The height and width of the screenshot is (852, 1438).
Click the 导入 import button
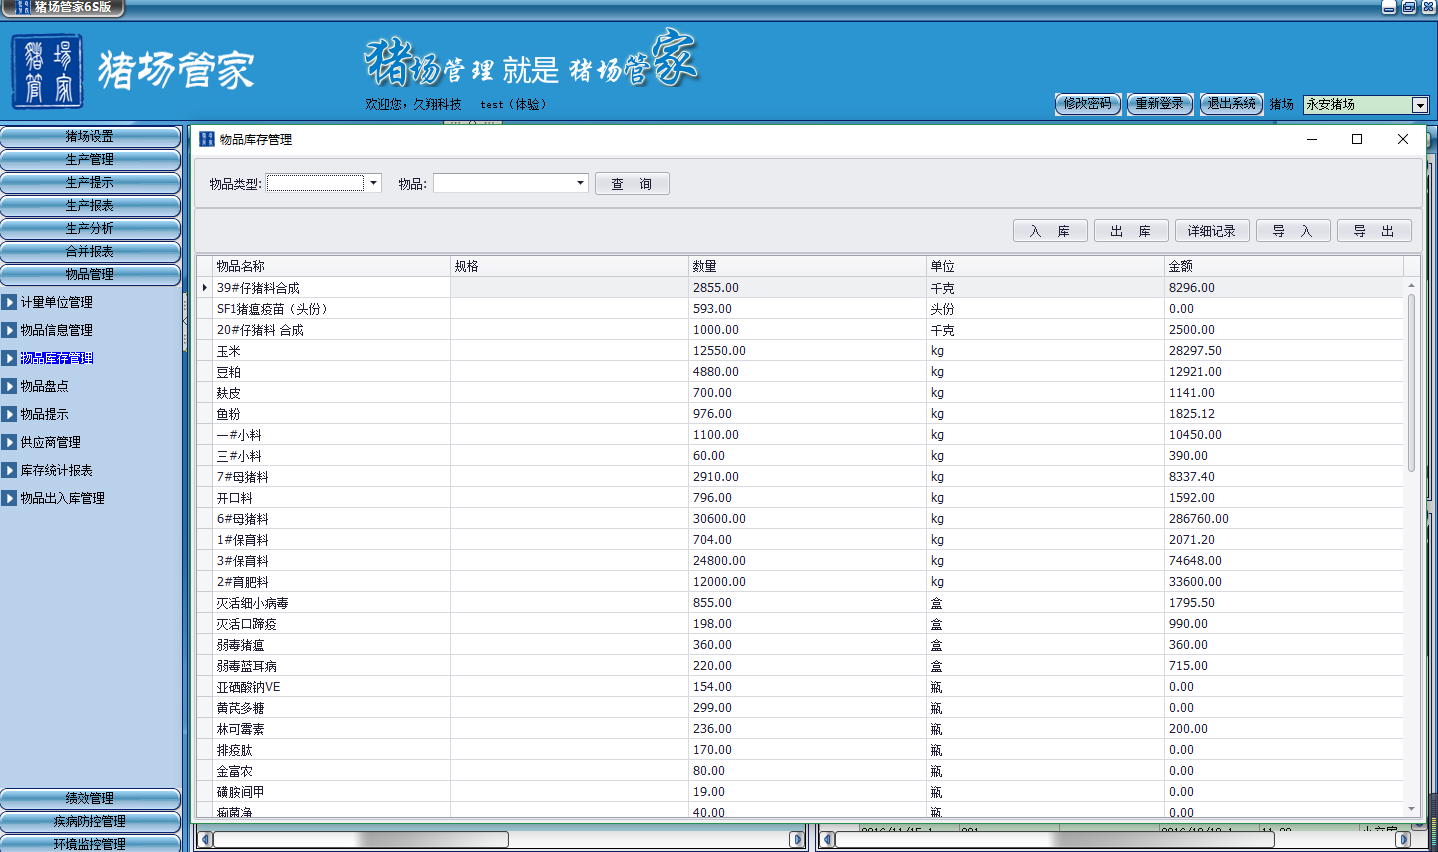coord(1293,231)
